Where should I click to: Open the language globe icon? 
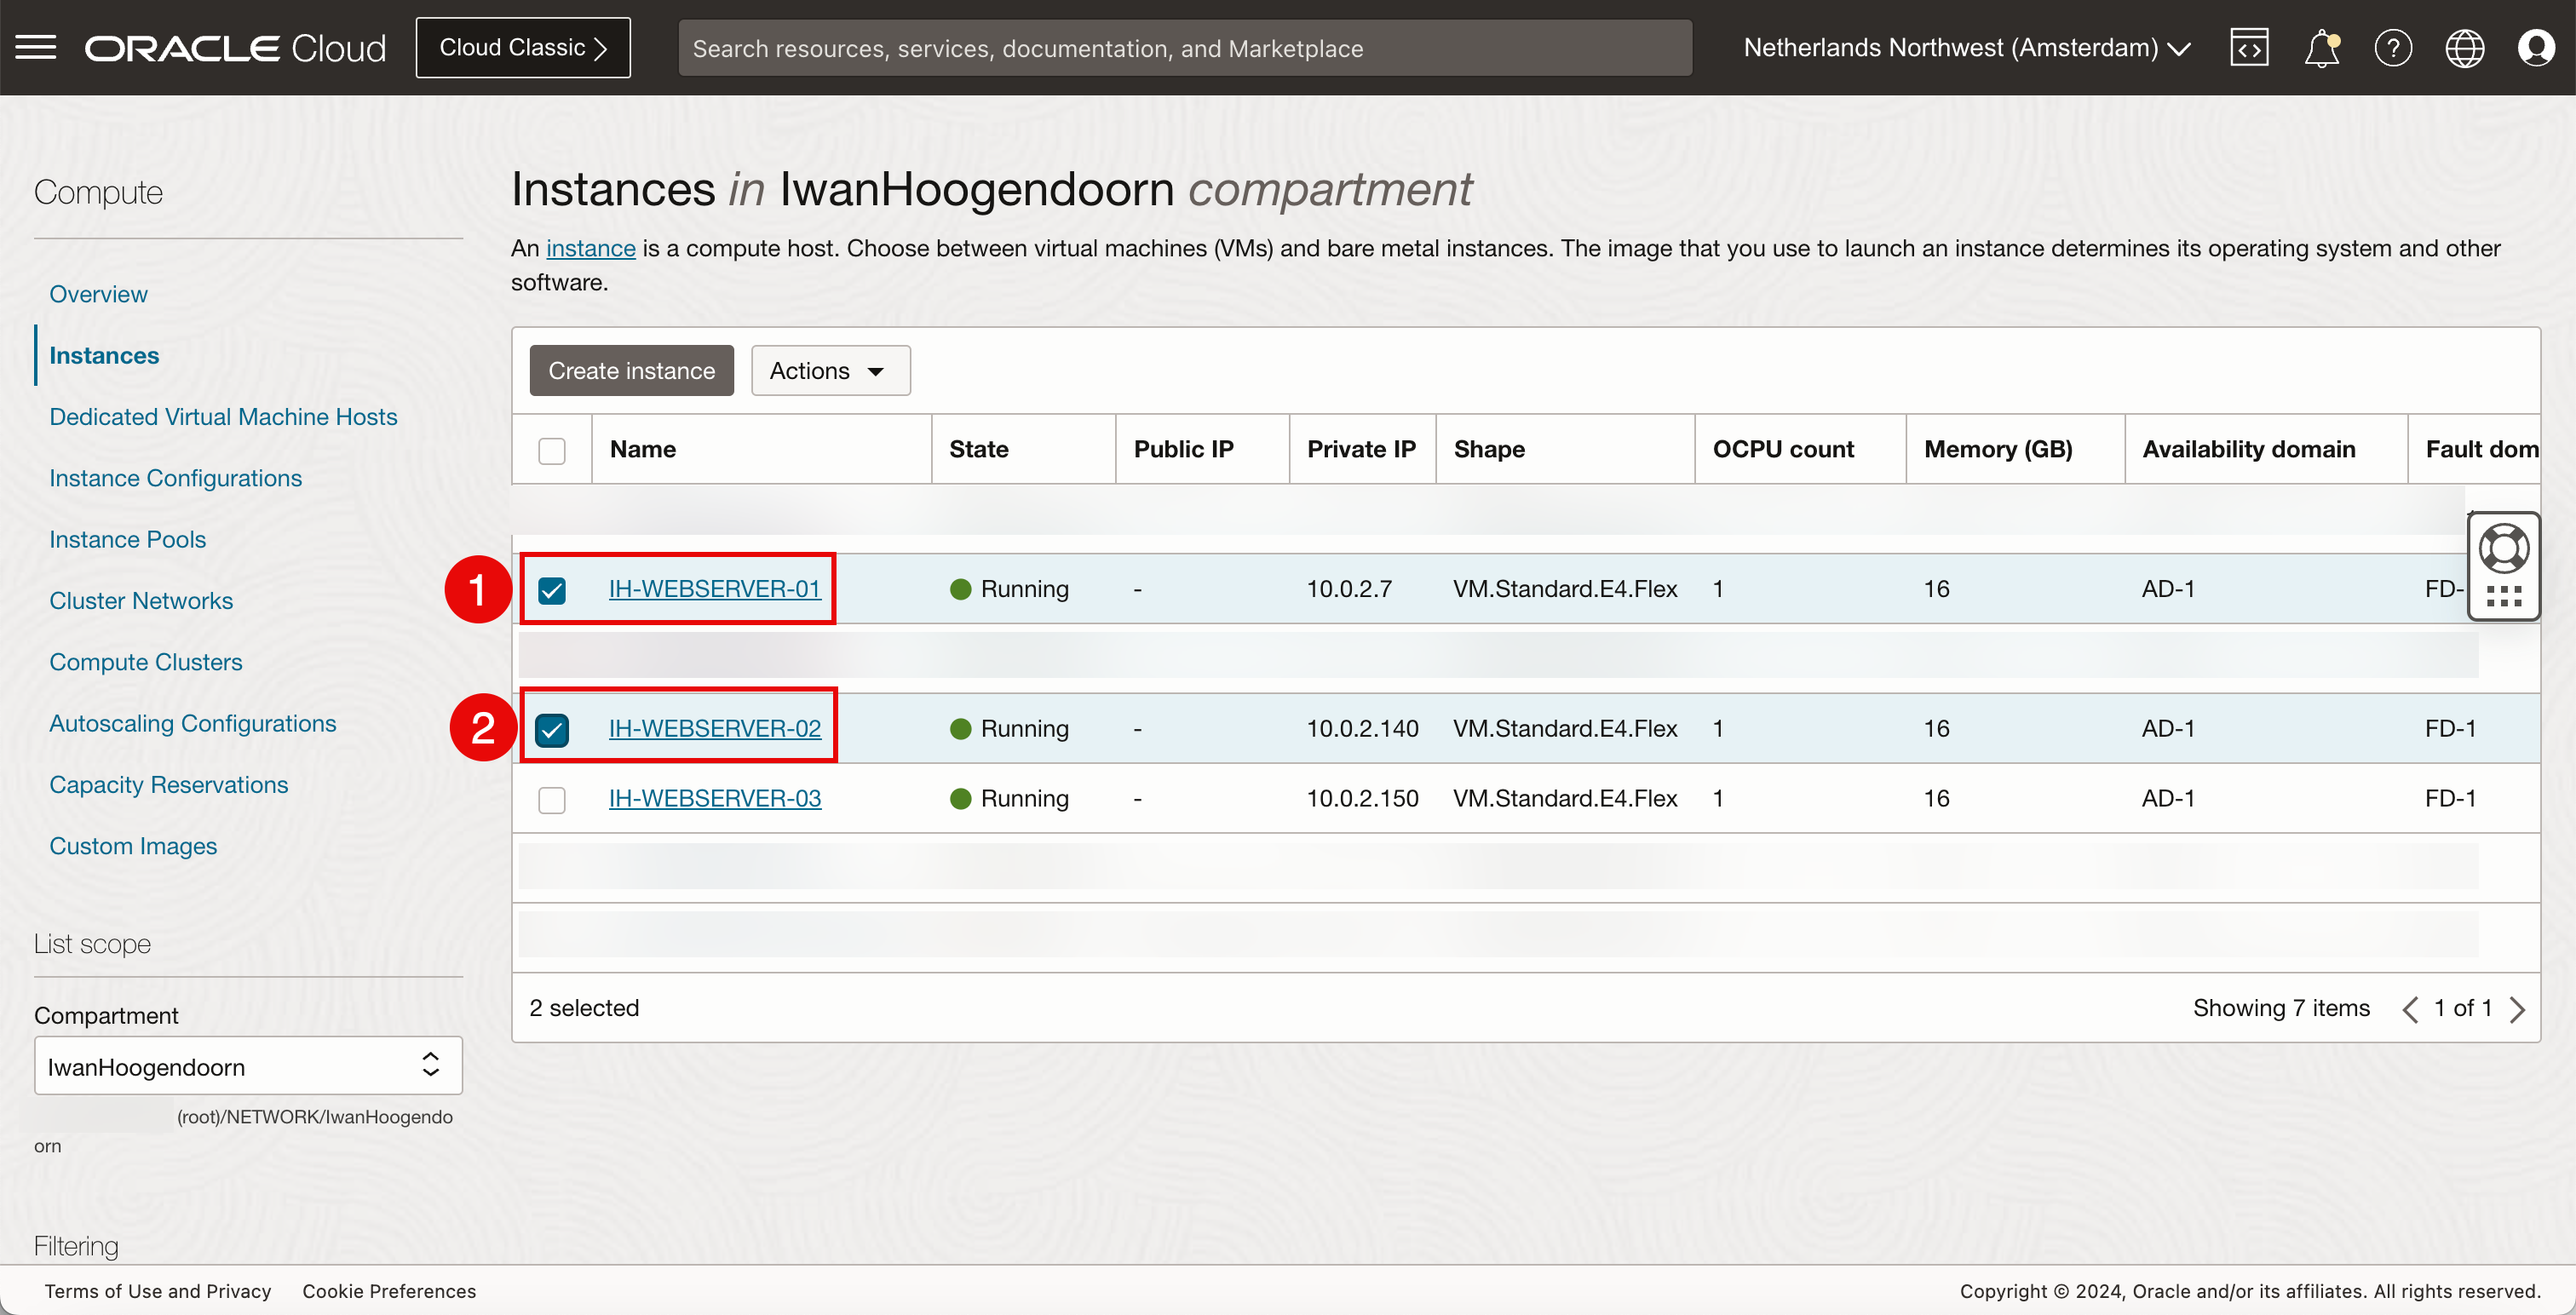point(2464,47)
